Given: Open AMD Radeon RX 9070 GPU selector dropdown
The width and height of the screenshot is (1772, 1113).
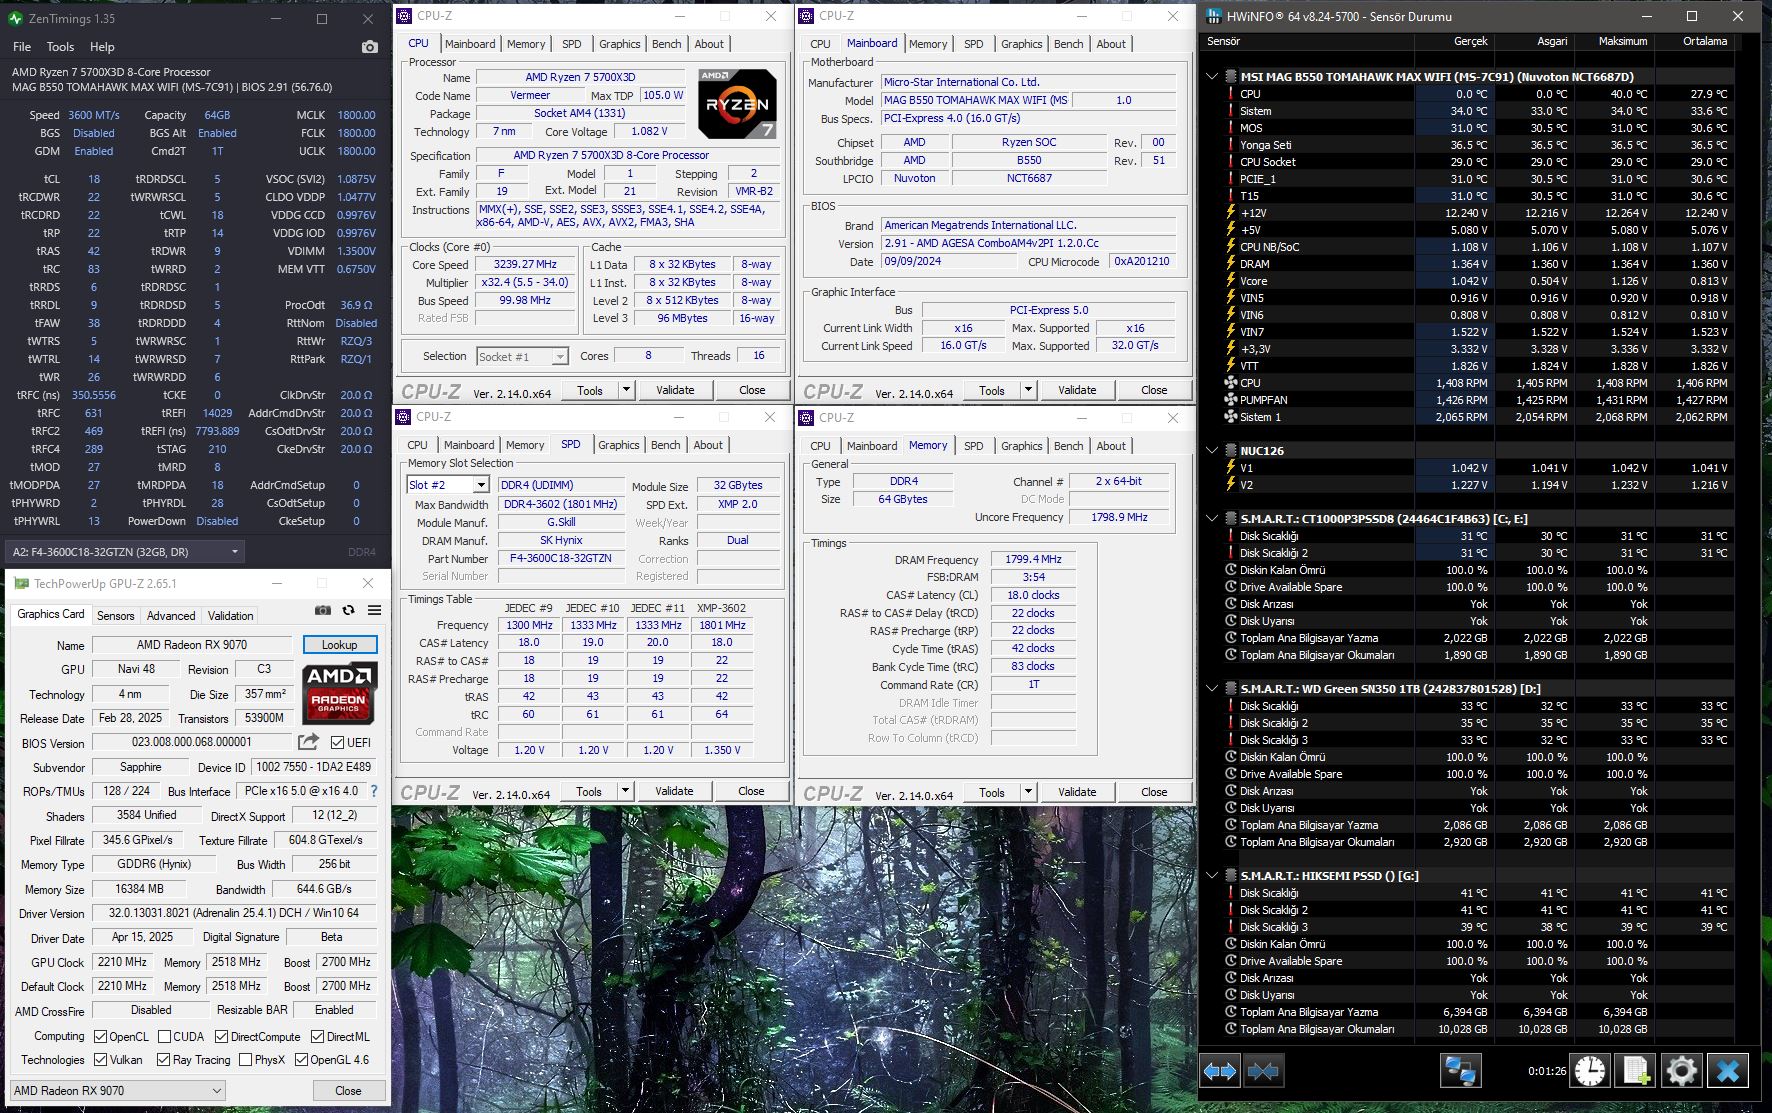Looking at the screenshot, I should click(118, 1090).
